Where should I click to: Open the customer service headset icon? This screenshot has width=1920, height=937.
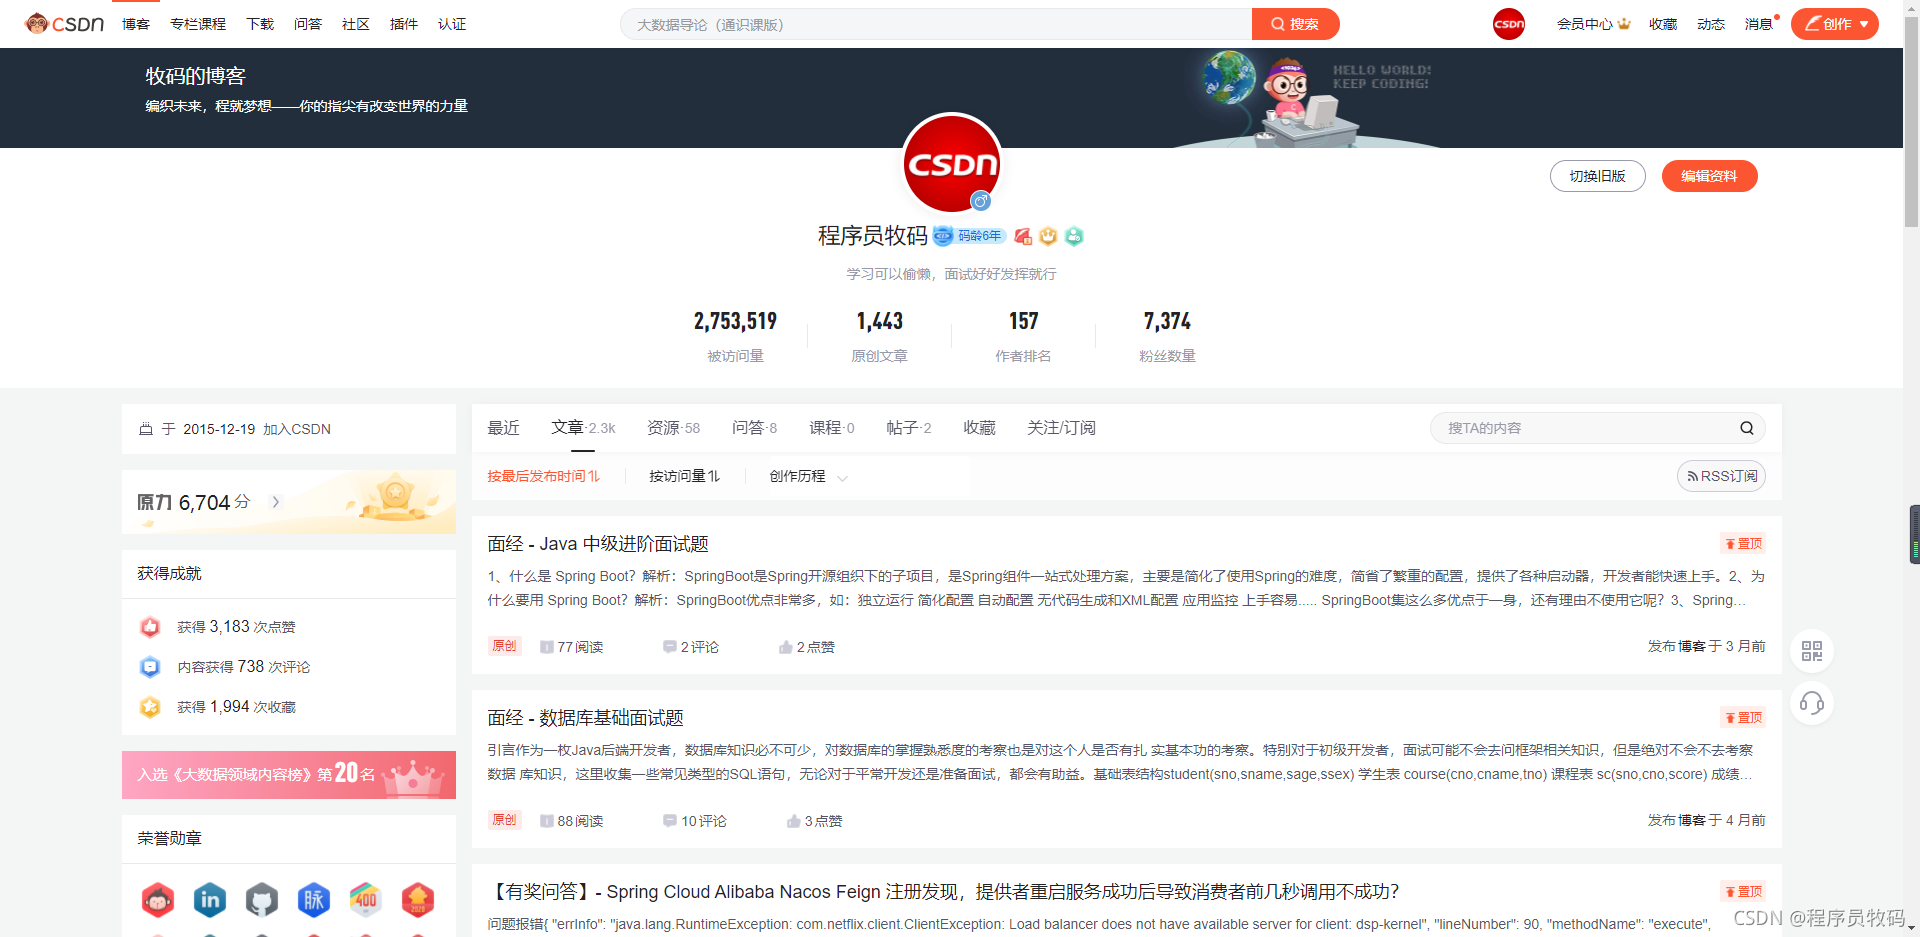point(1812,703)
